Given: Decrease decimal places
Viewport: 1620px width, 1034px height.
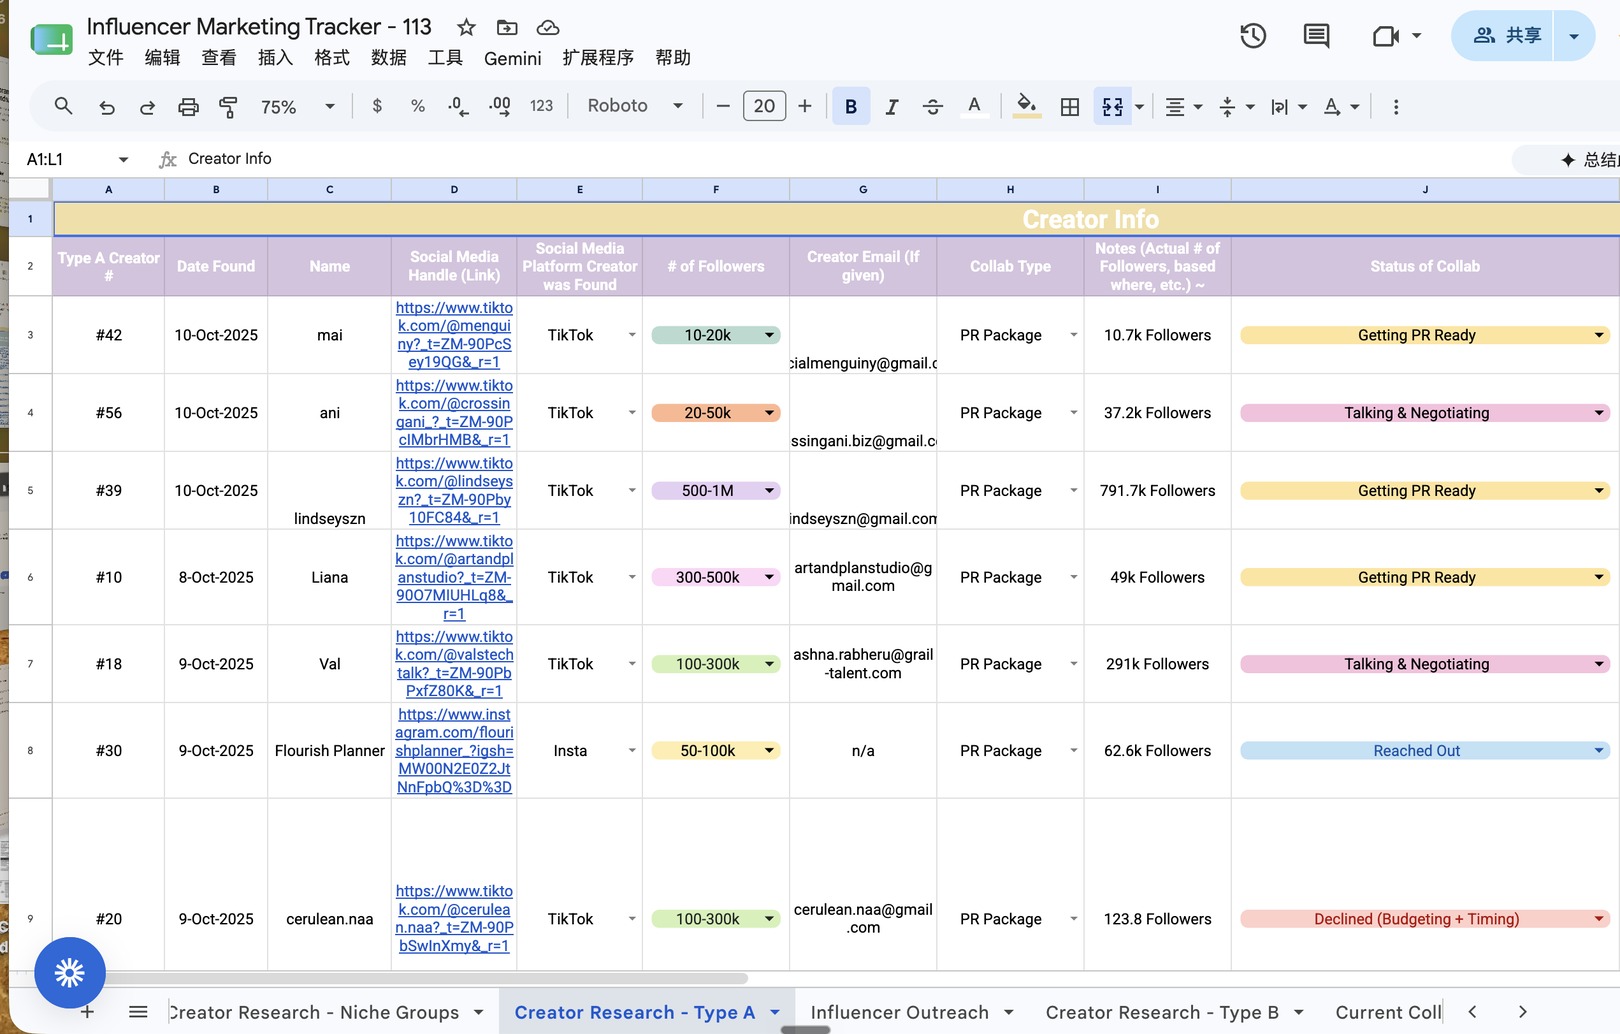Looking at the screenshot, I should [458, 106].
